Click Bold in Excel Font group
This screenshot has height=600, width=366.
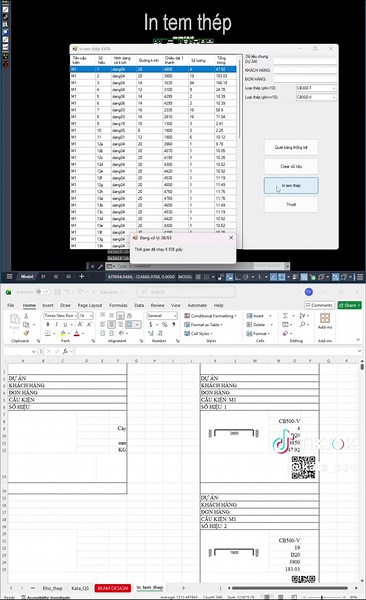pyautogui.click(x=48, y=324)
